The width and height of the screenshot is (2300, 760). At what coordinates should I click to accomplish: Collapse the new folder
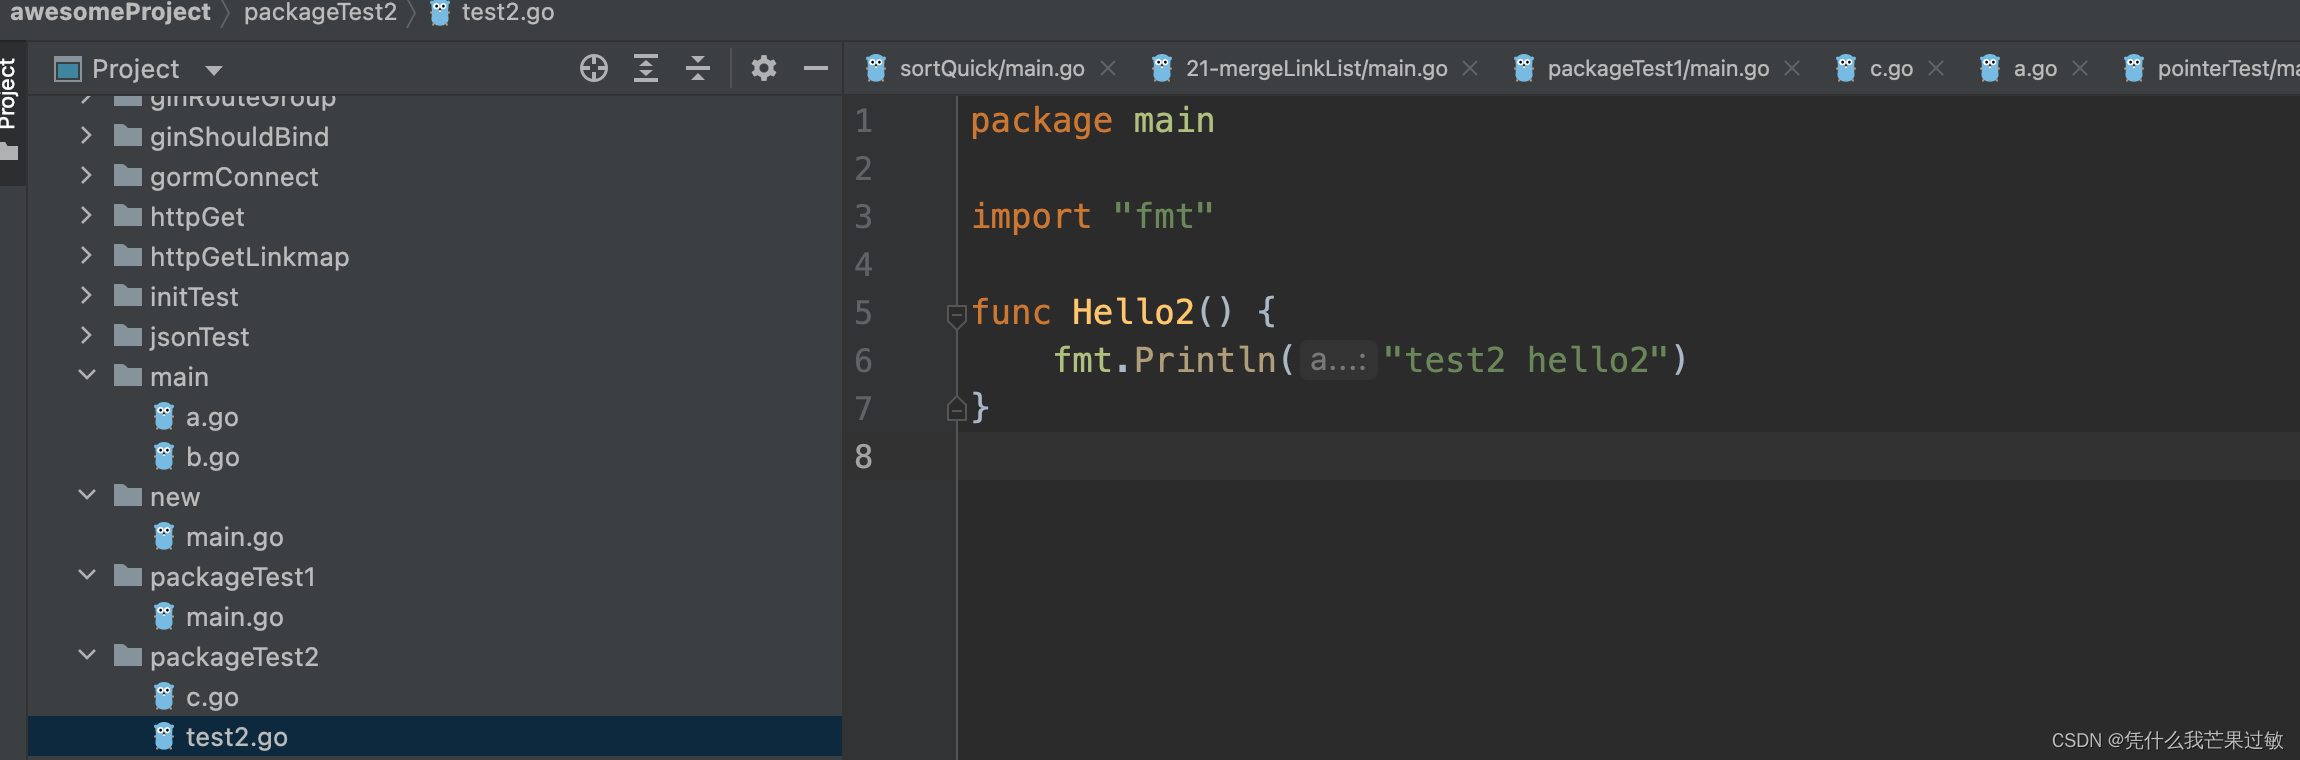coord(87,495)
